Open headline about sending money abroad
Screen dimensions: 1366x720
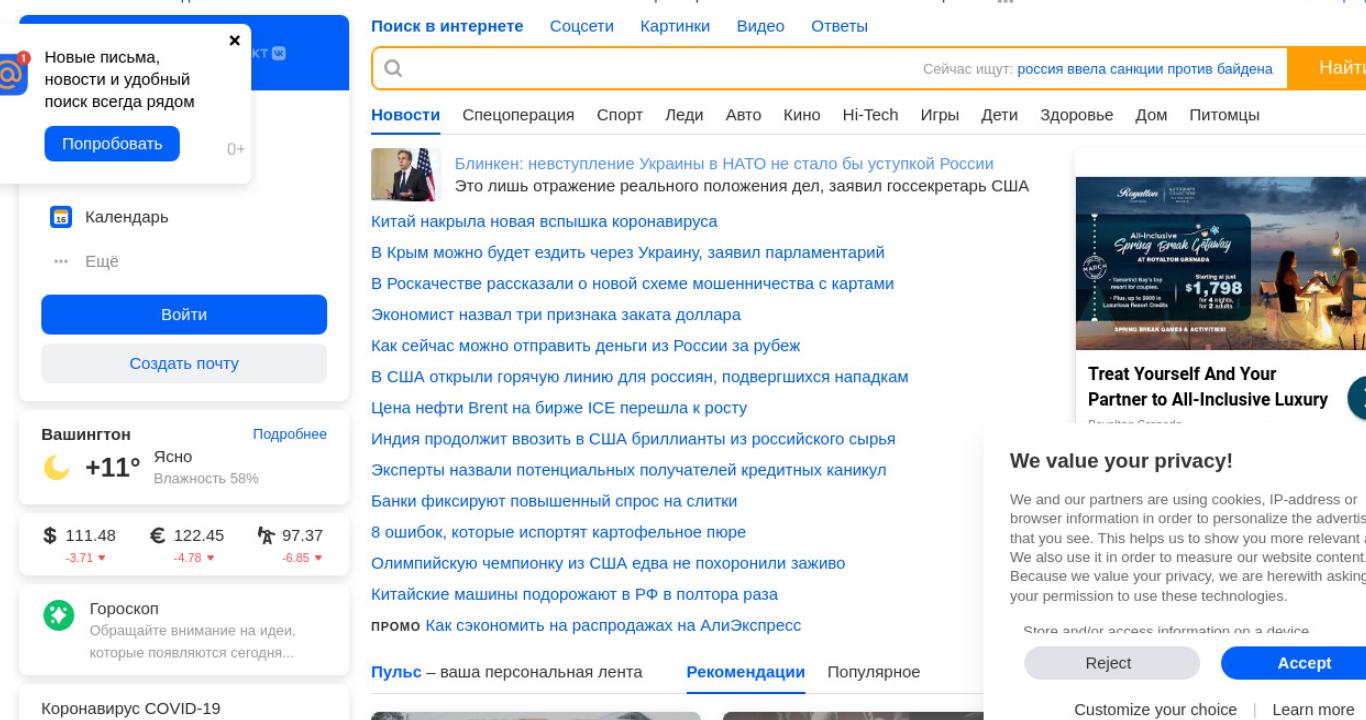[x=585, y=345]
